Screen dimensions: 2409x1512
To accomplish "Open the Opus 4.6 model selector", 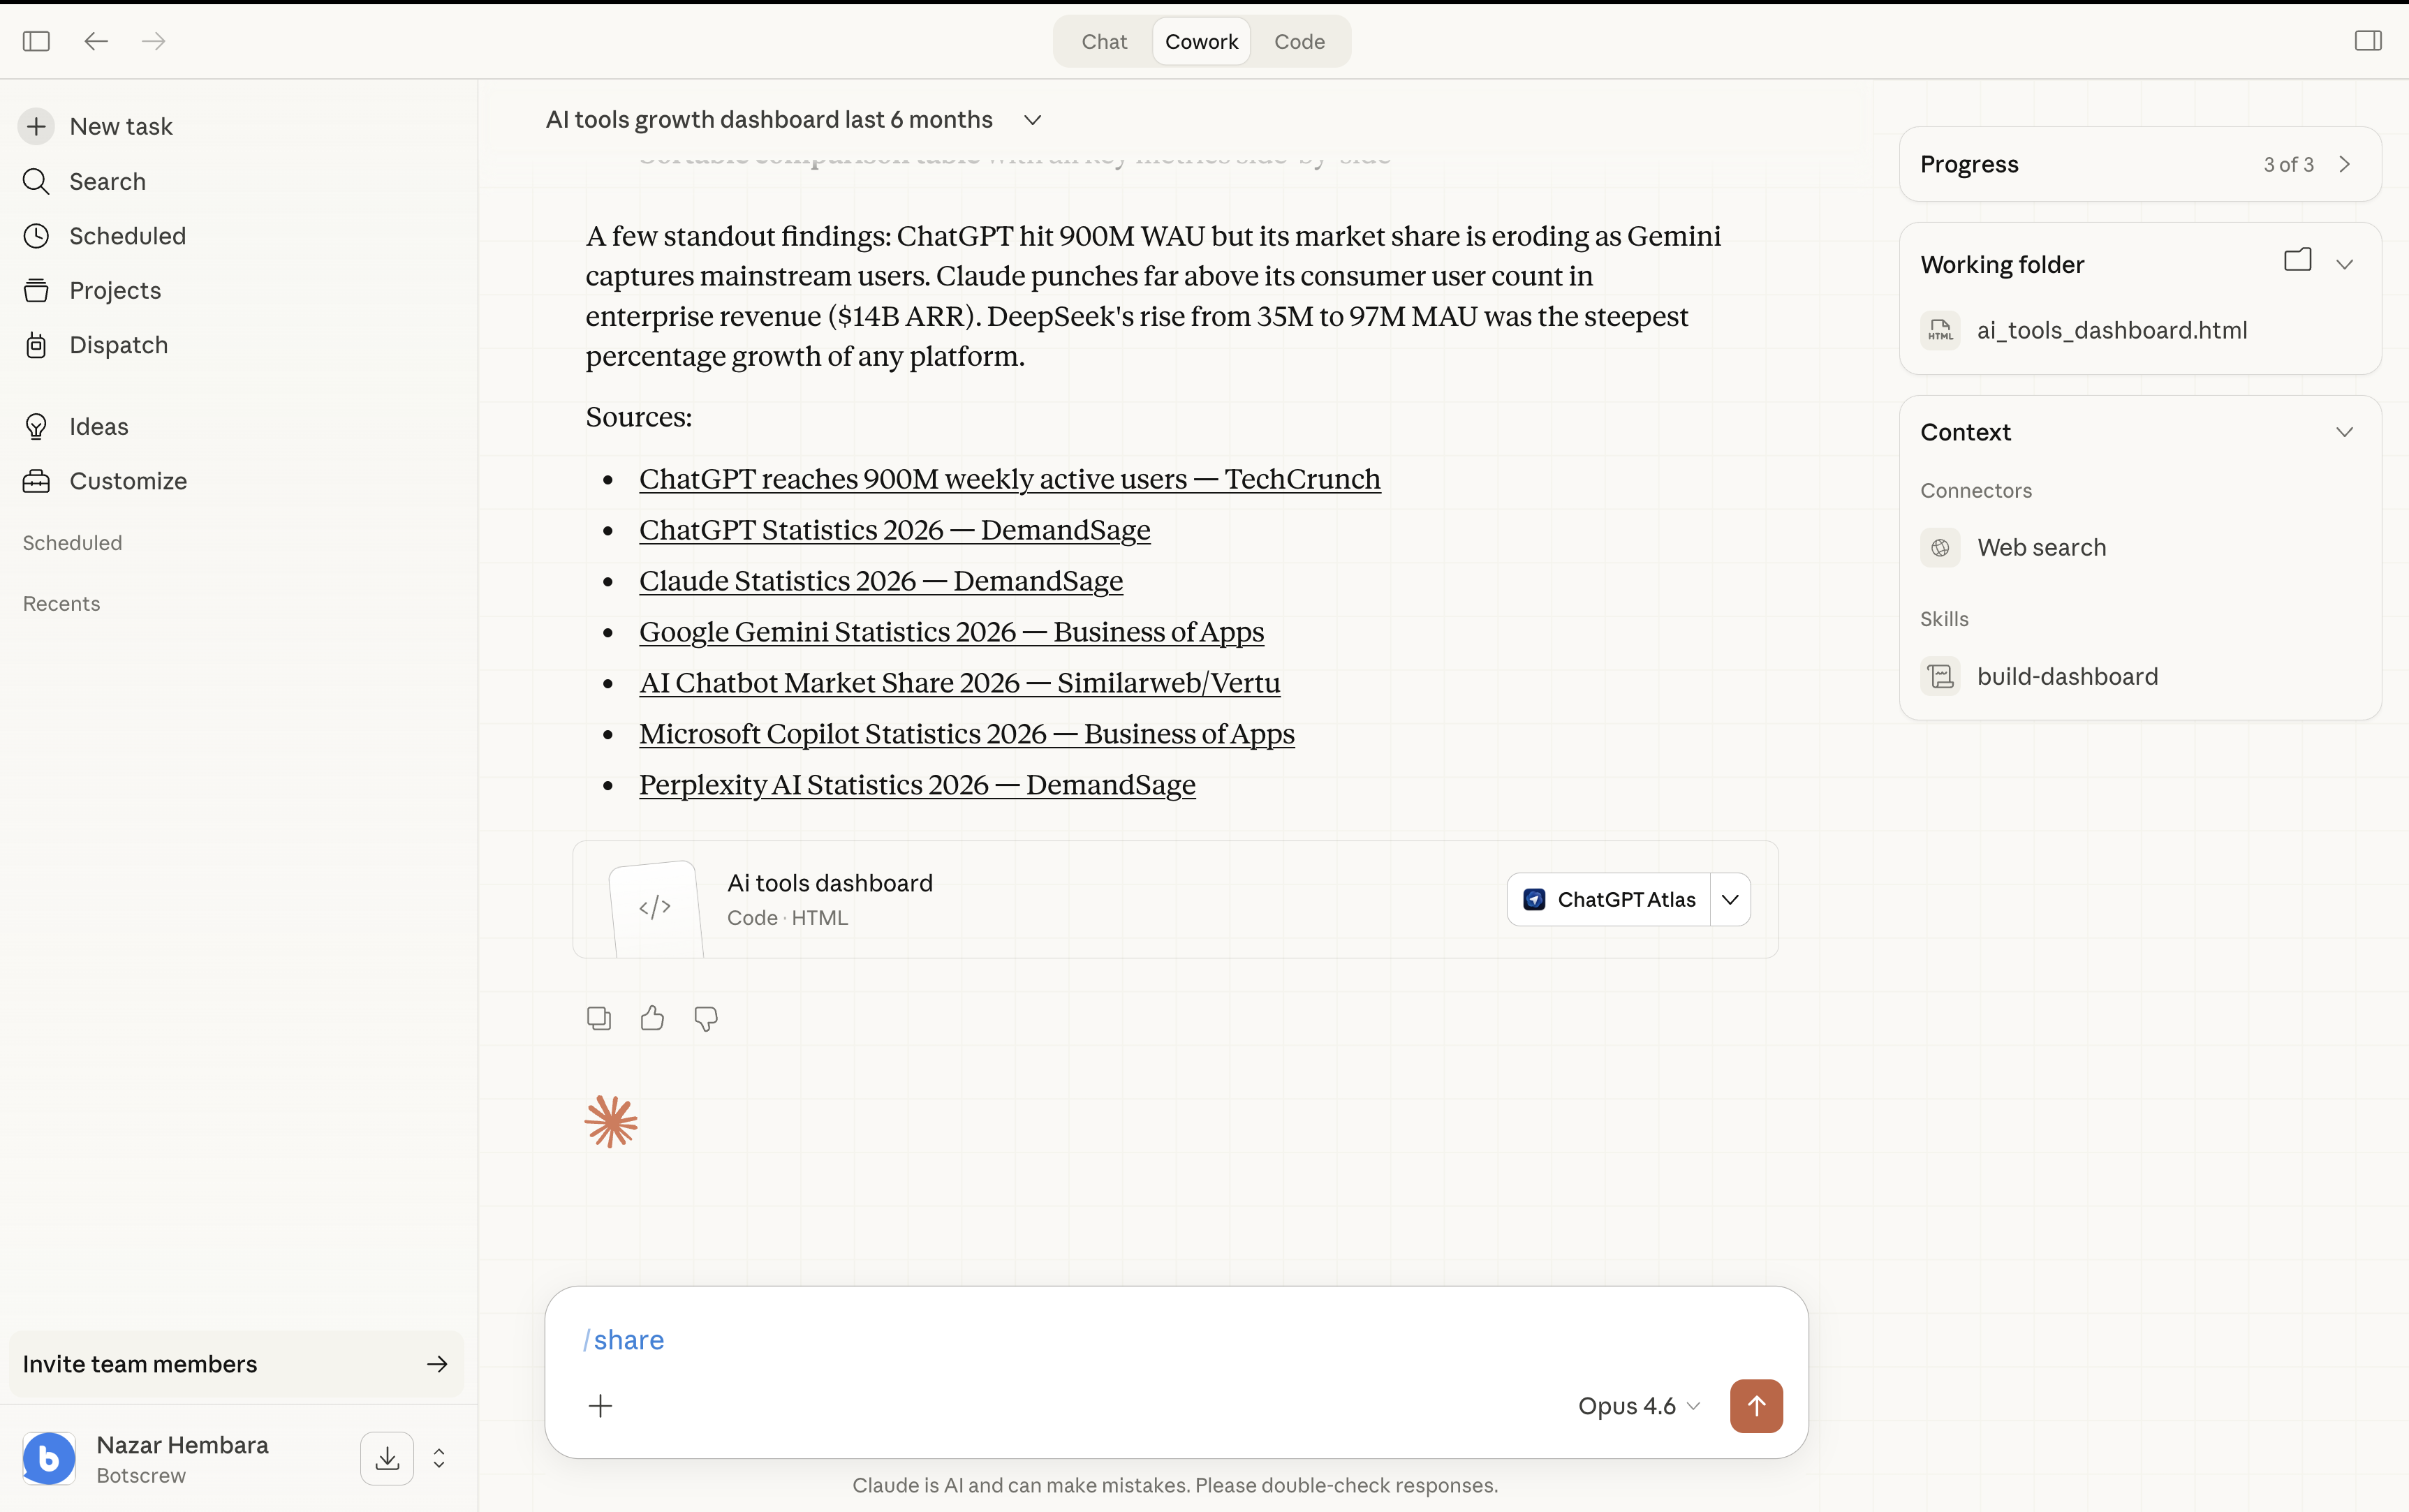I will point(1638,1406).
